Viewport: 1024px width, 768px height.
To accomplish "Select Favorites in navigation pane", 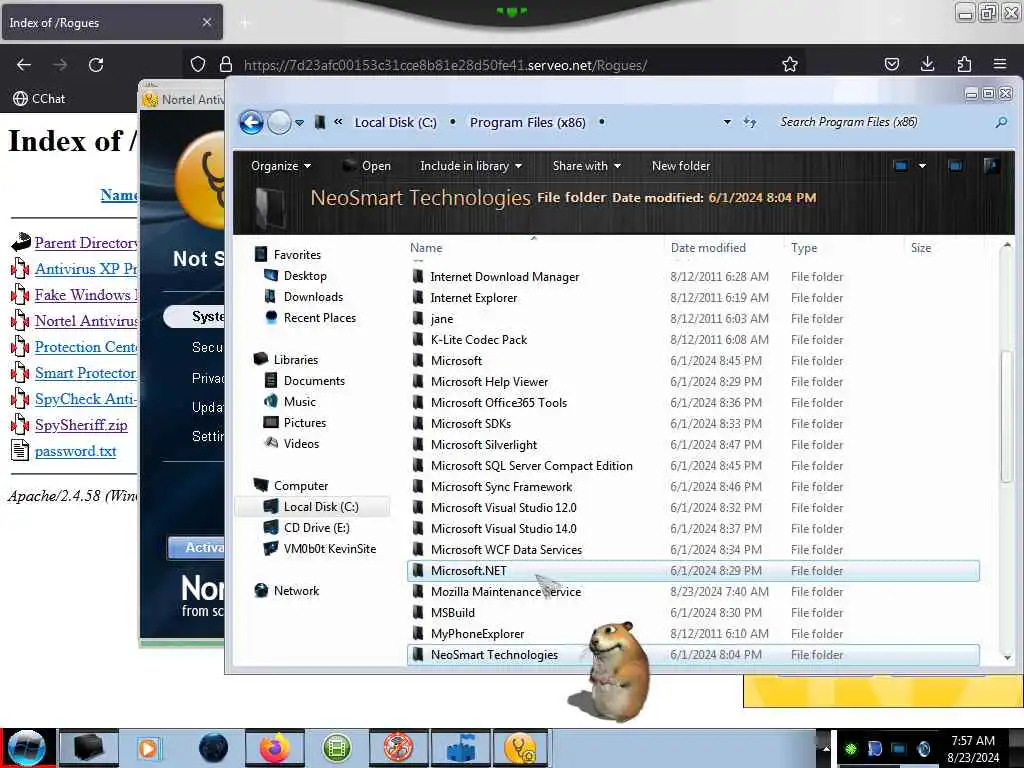I will click(297, 255).
